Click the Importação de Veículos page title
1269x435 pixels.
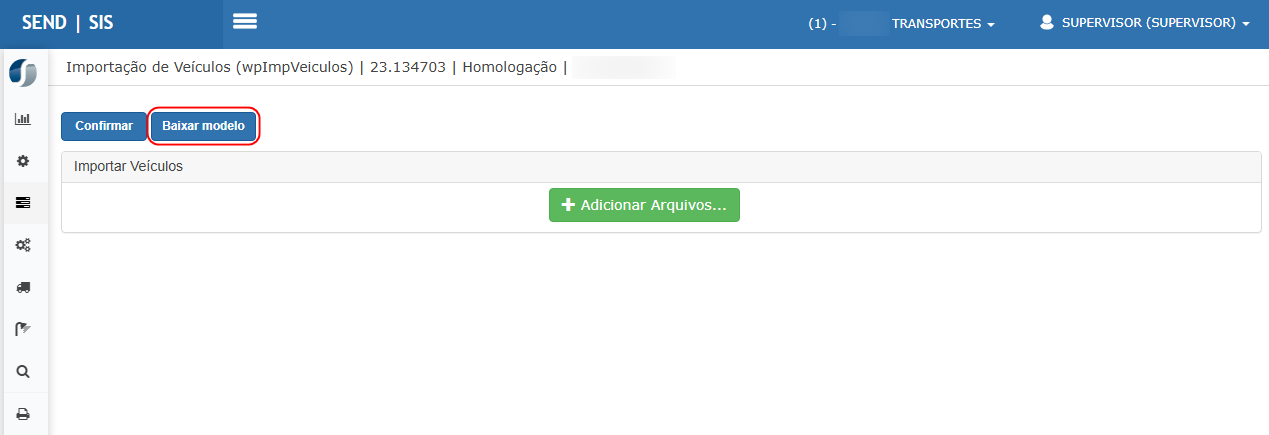(209, 68)
